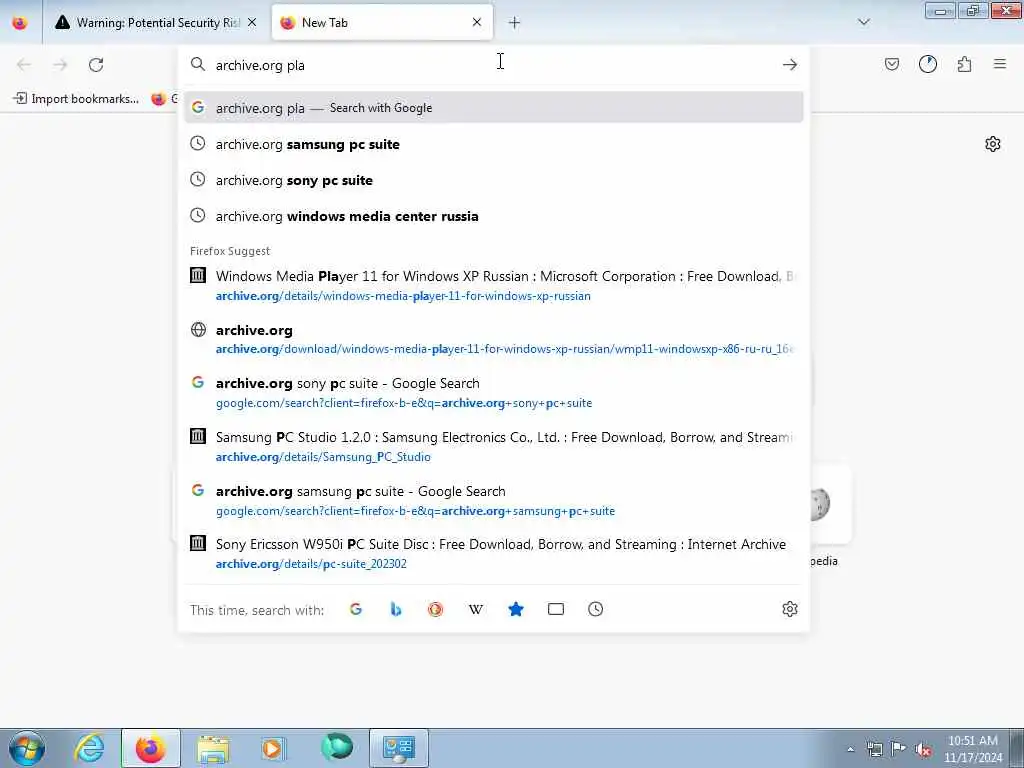Select 'archive.org samsung pc suite' history suggestion
This screenshot has height=768, width=1024.
click(x=494, y=144)
